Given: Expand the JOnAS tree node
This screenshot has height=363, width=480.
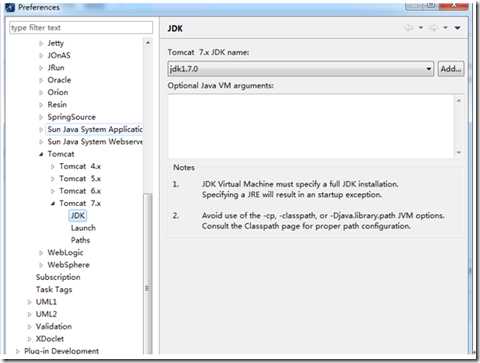Looking at the screenshot, I should coord(41,56).
